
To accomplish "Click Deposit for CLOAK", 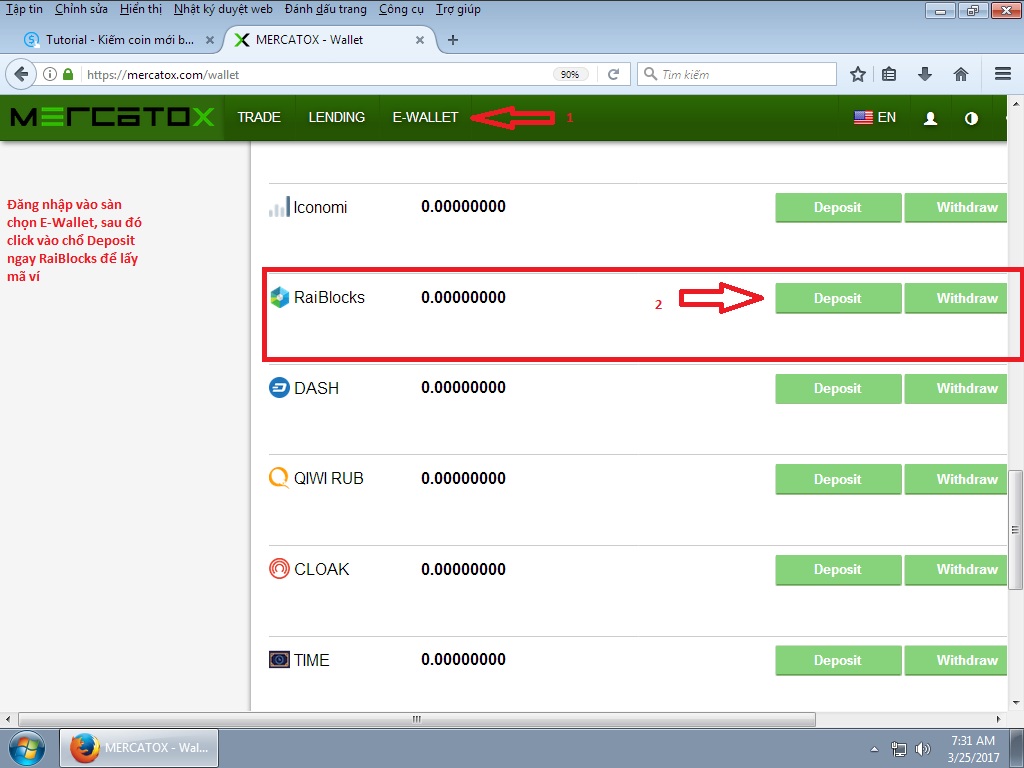I will click(x=838, y=569).
